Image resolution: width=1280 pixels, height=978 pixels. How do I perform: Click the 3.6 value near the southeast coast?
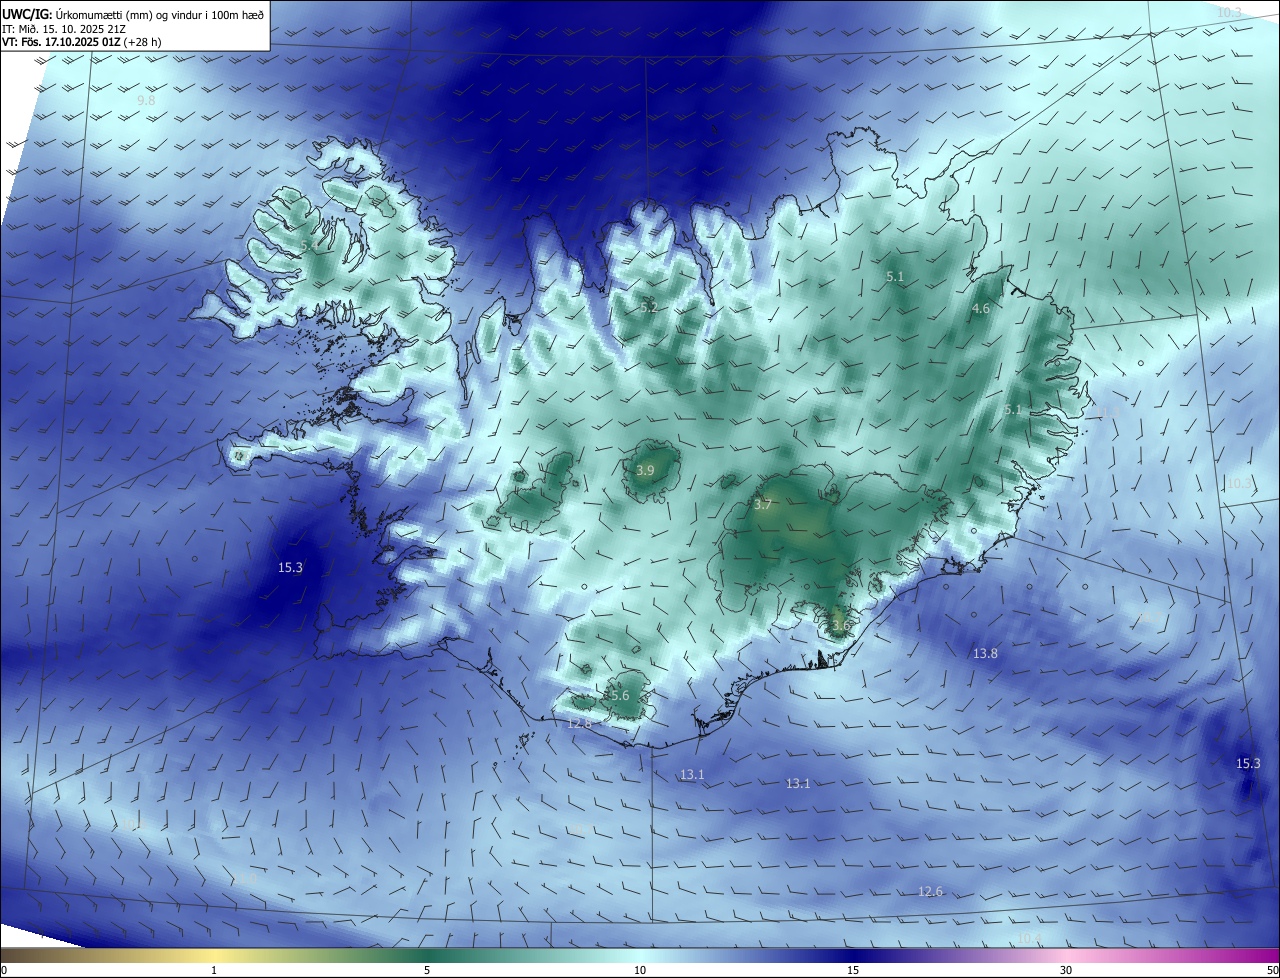pos(840,626)
